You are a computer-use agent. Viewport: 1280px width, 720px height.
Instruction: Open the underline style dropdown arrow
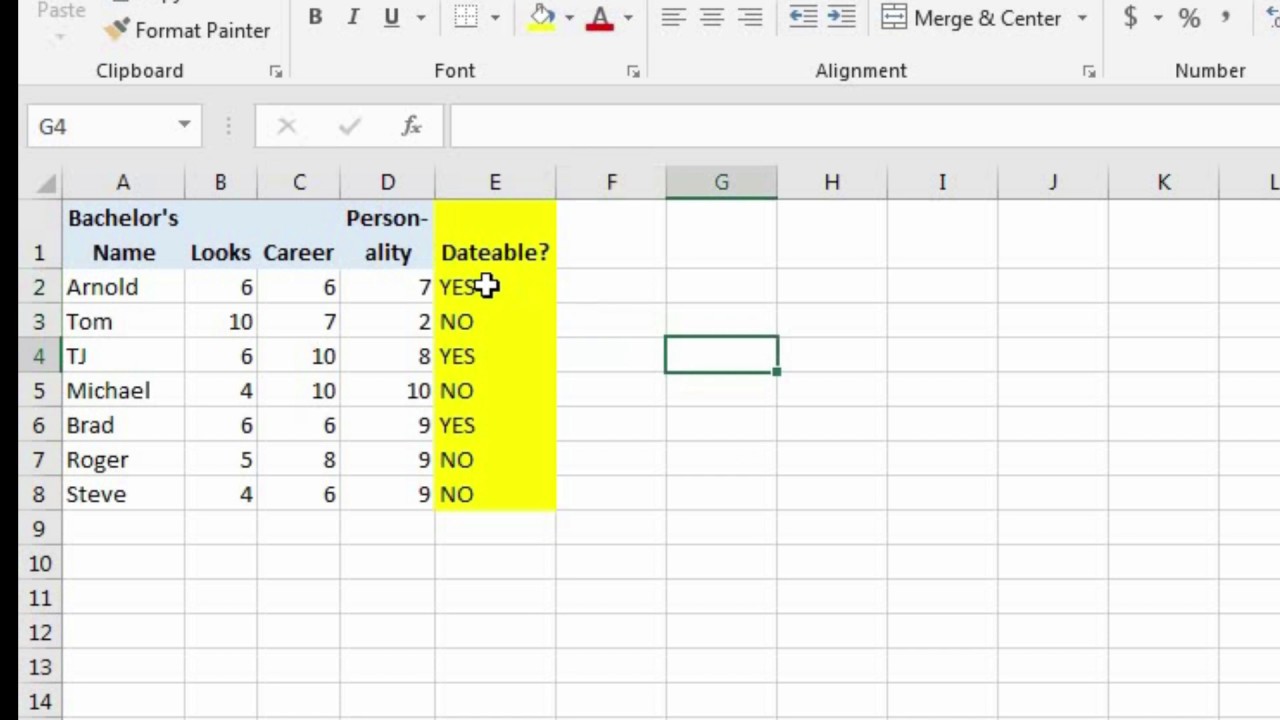pyautogui.click(x=420, y=18)
